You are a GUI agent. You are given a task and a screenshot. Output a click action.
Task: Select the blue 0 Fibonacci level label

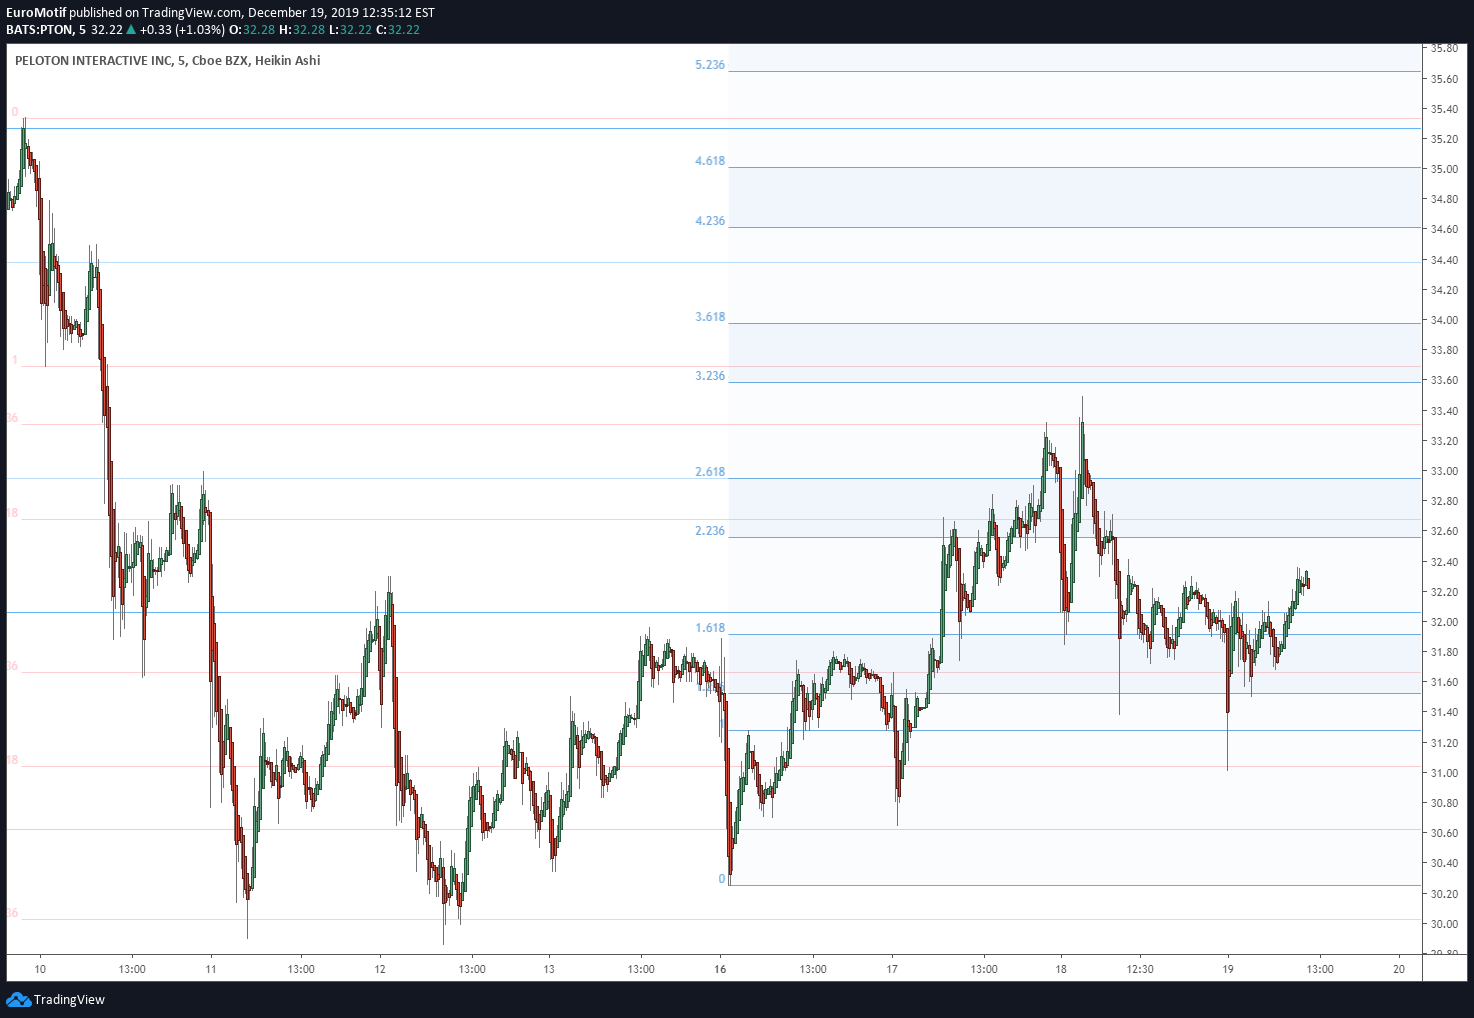tap(722, 879)
